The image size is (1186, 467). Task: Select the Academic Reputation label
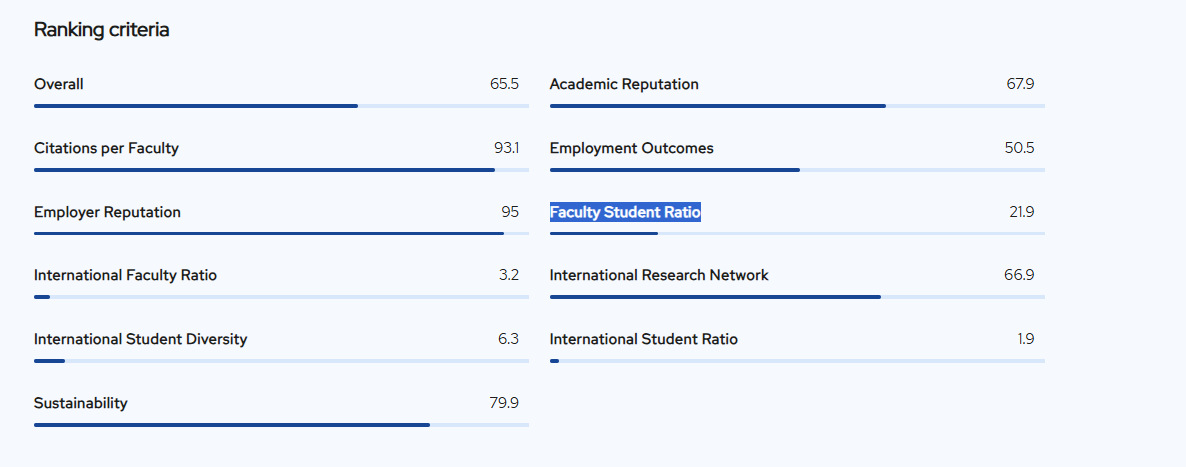click(x=624, y=84)
